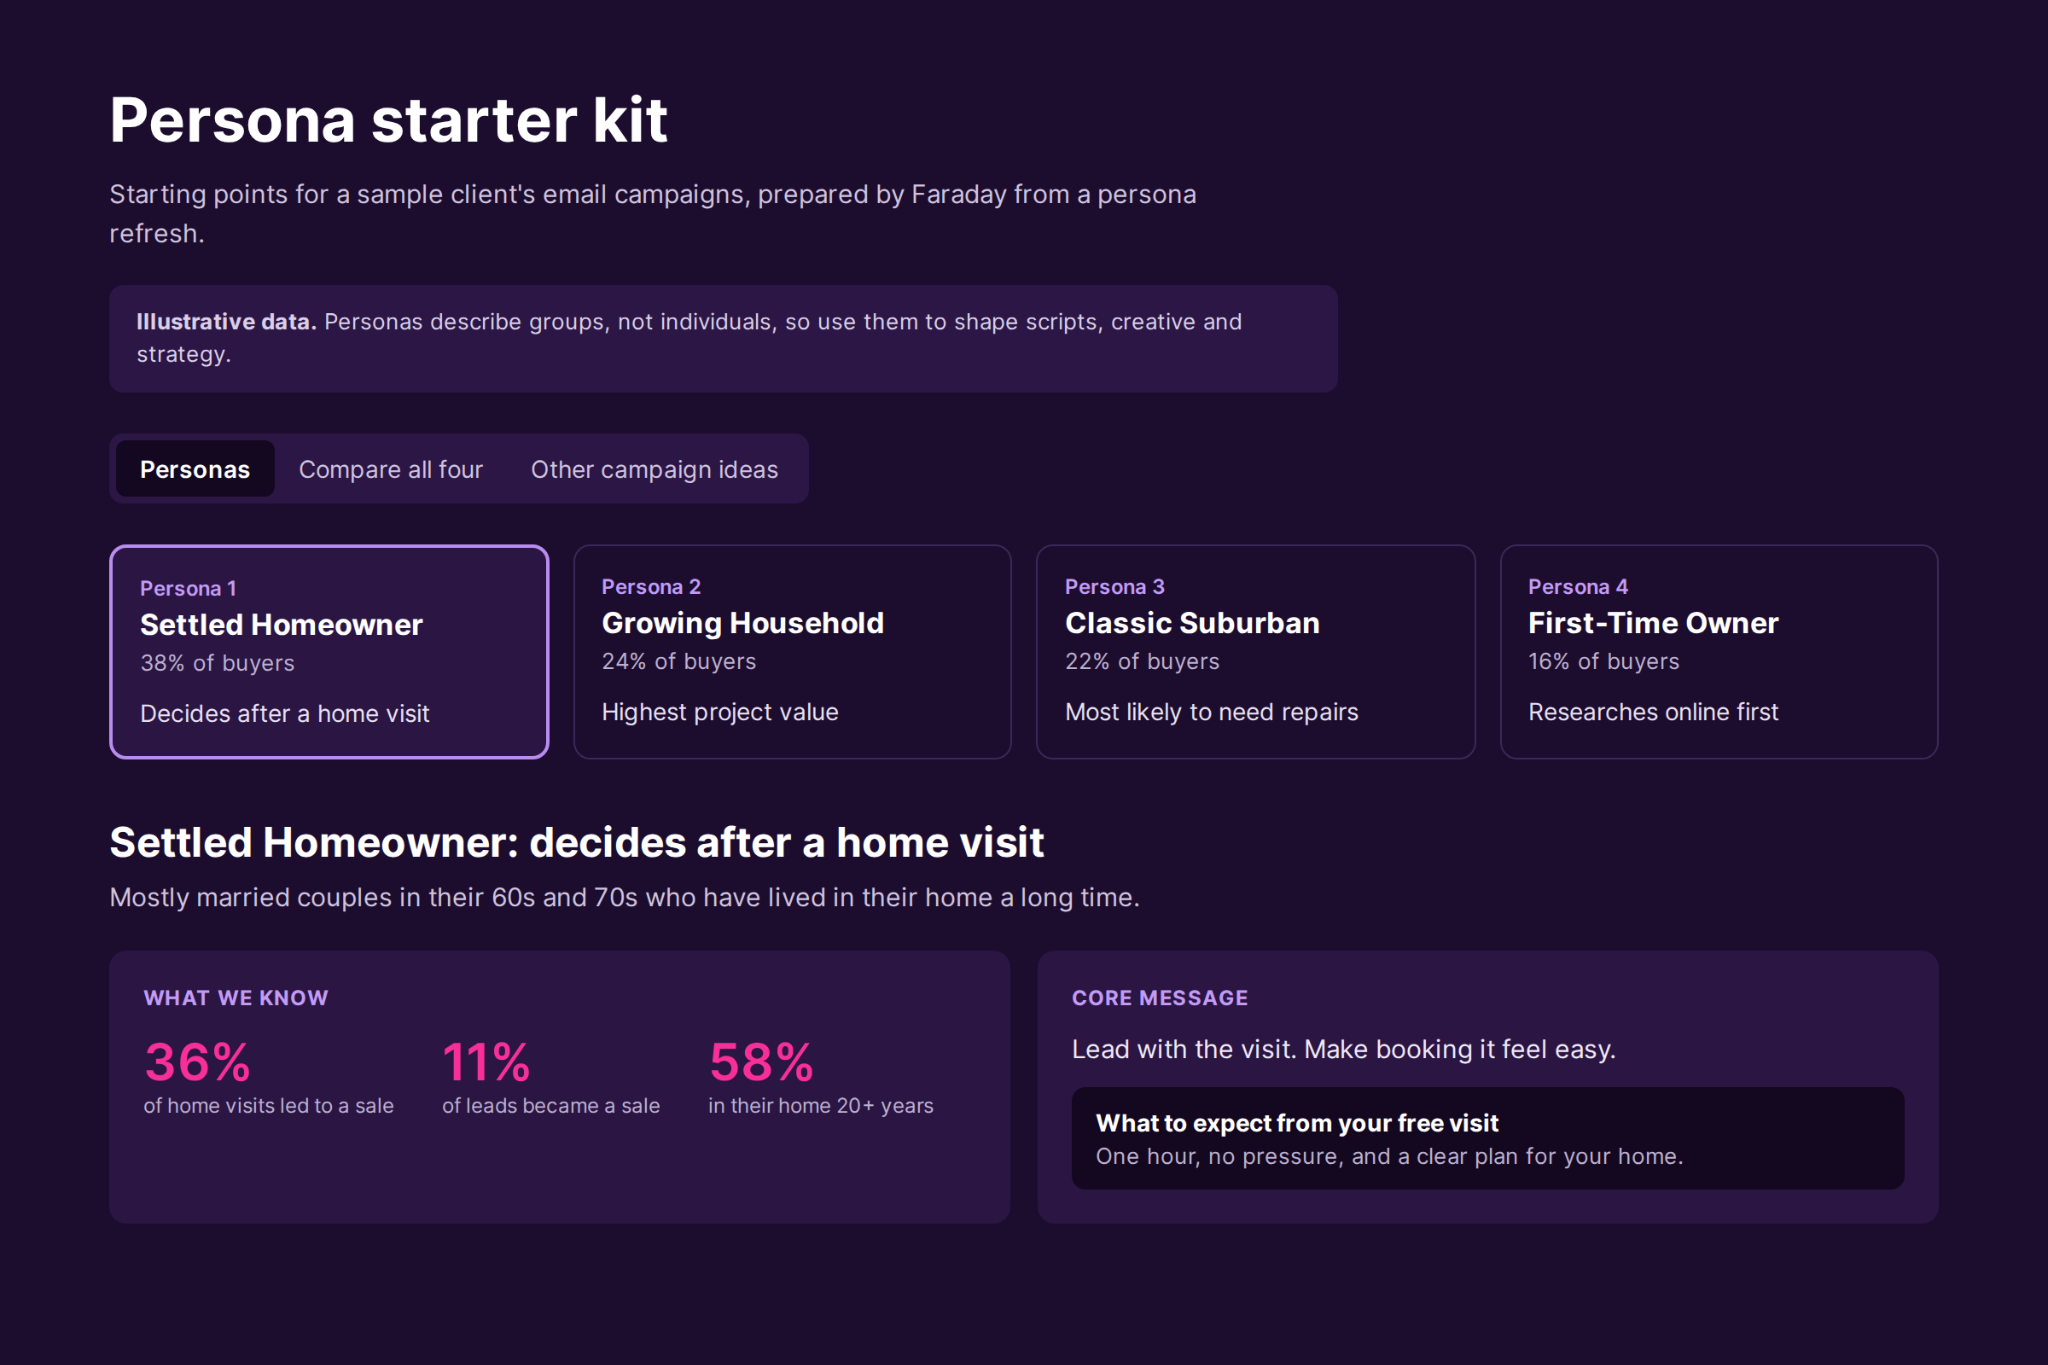Click 'One hour, no pressure' line
The height and width of the screenshot is (1365, 2048).
[1389, 1157]
